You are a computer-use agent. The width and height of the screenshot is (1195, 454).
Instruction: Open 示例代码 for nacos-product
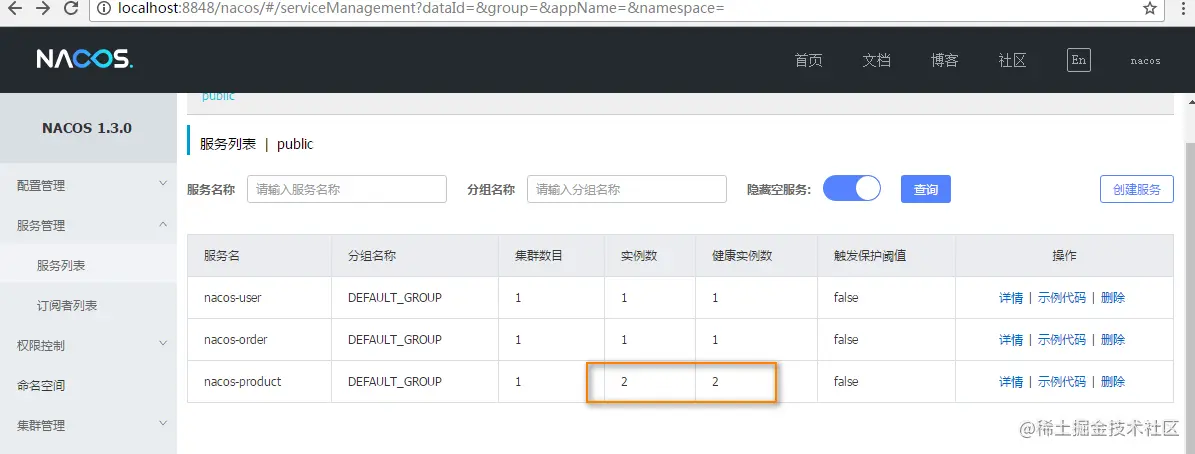1062,382
